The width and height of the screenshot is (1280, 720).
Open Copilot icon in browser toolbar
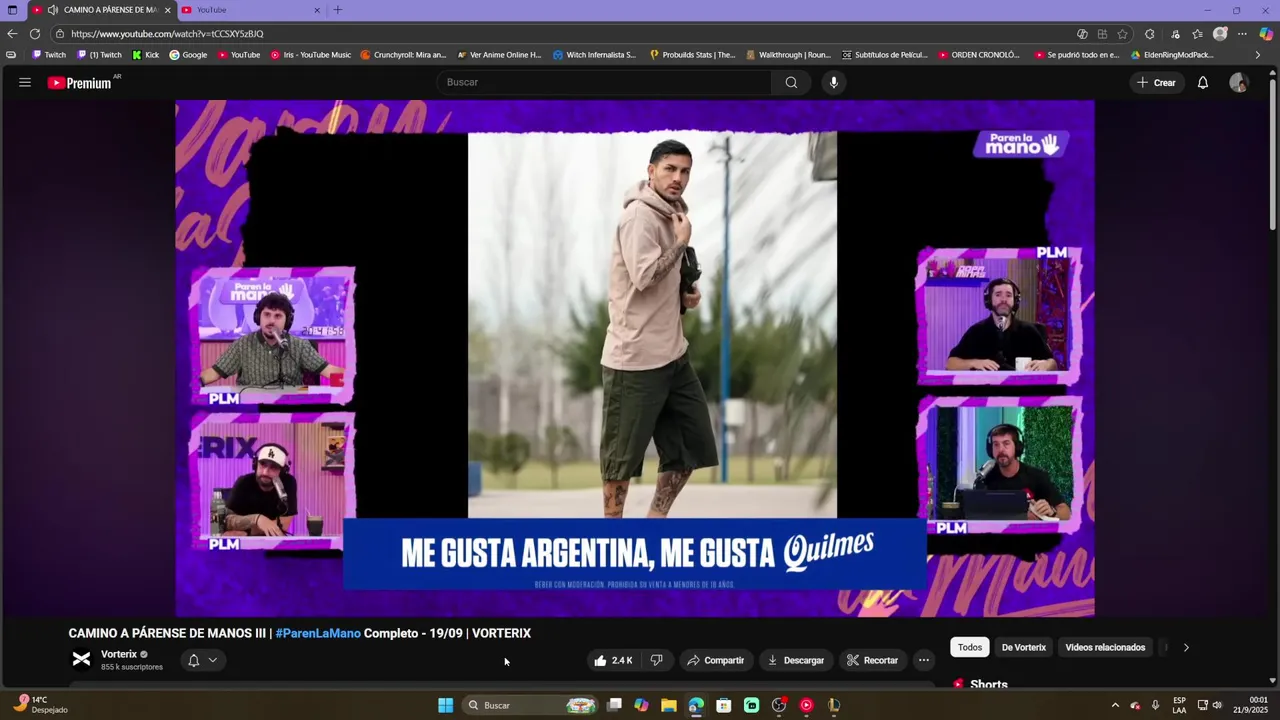(x=1266, y=33)
